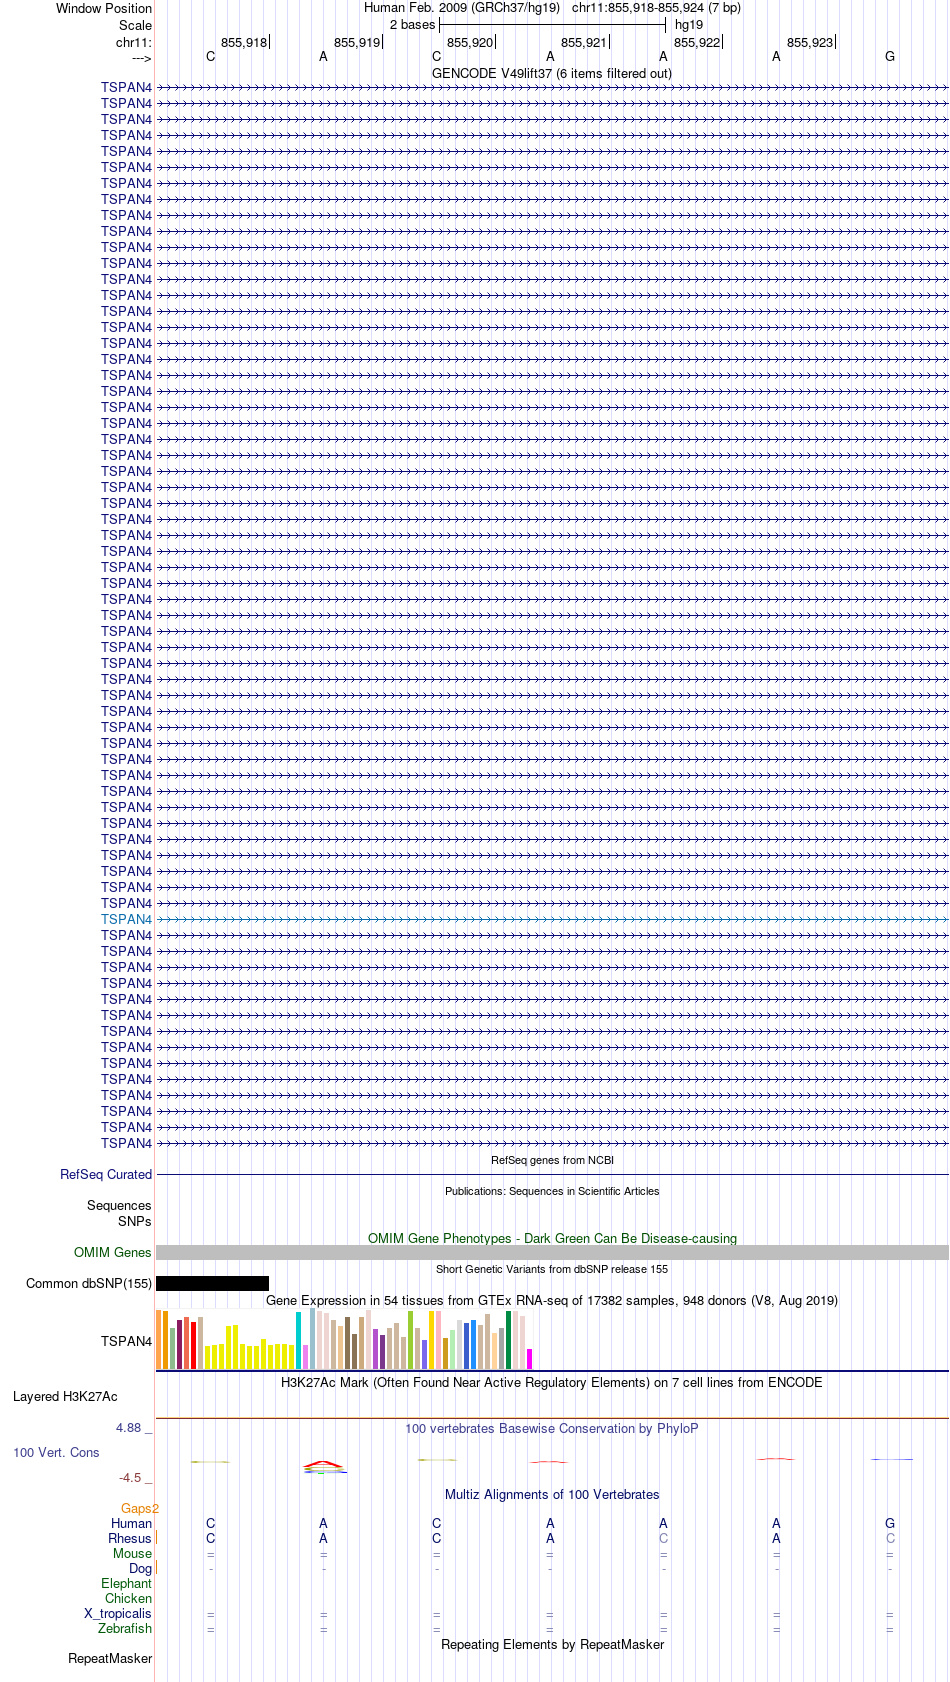
Task: Click the Common dbSNP(155) track label
Action: tap(89, 1283)
